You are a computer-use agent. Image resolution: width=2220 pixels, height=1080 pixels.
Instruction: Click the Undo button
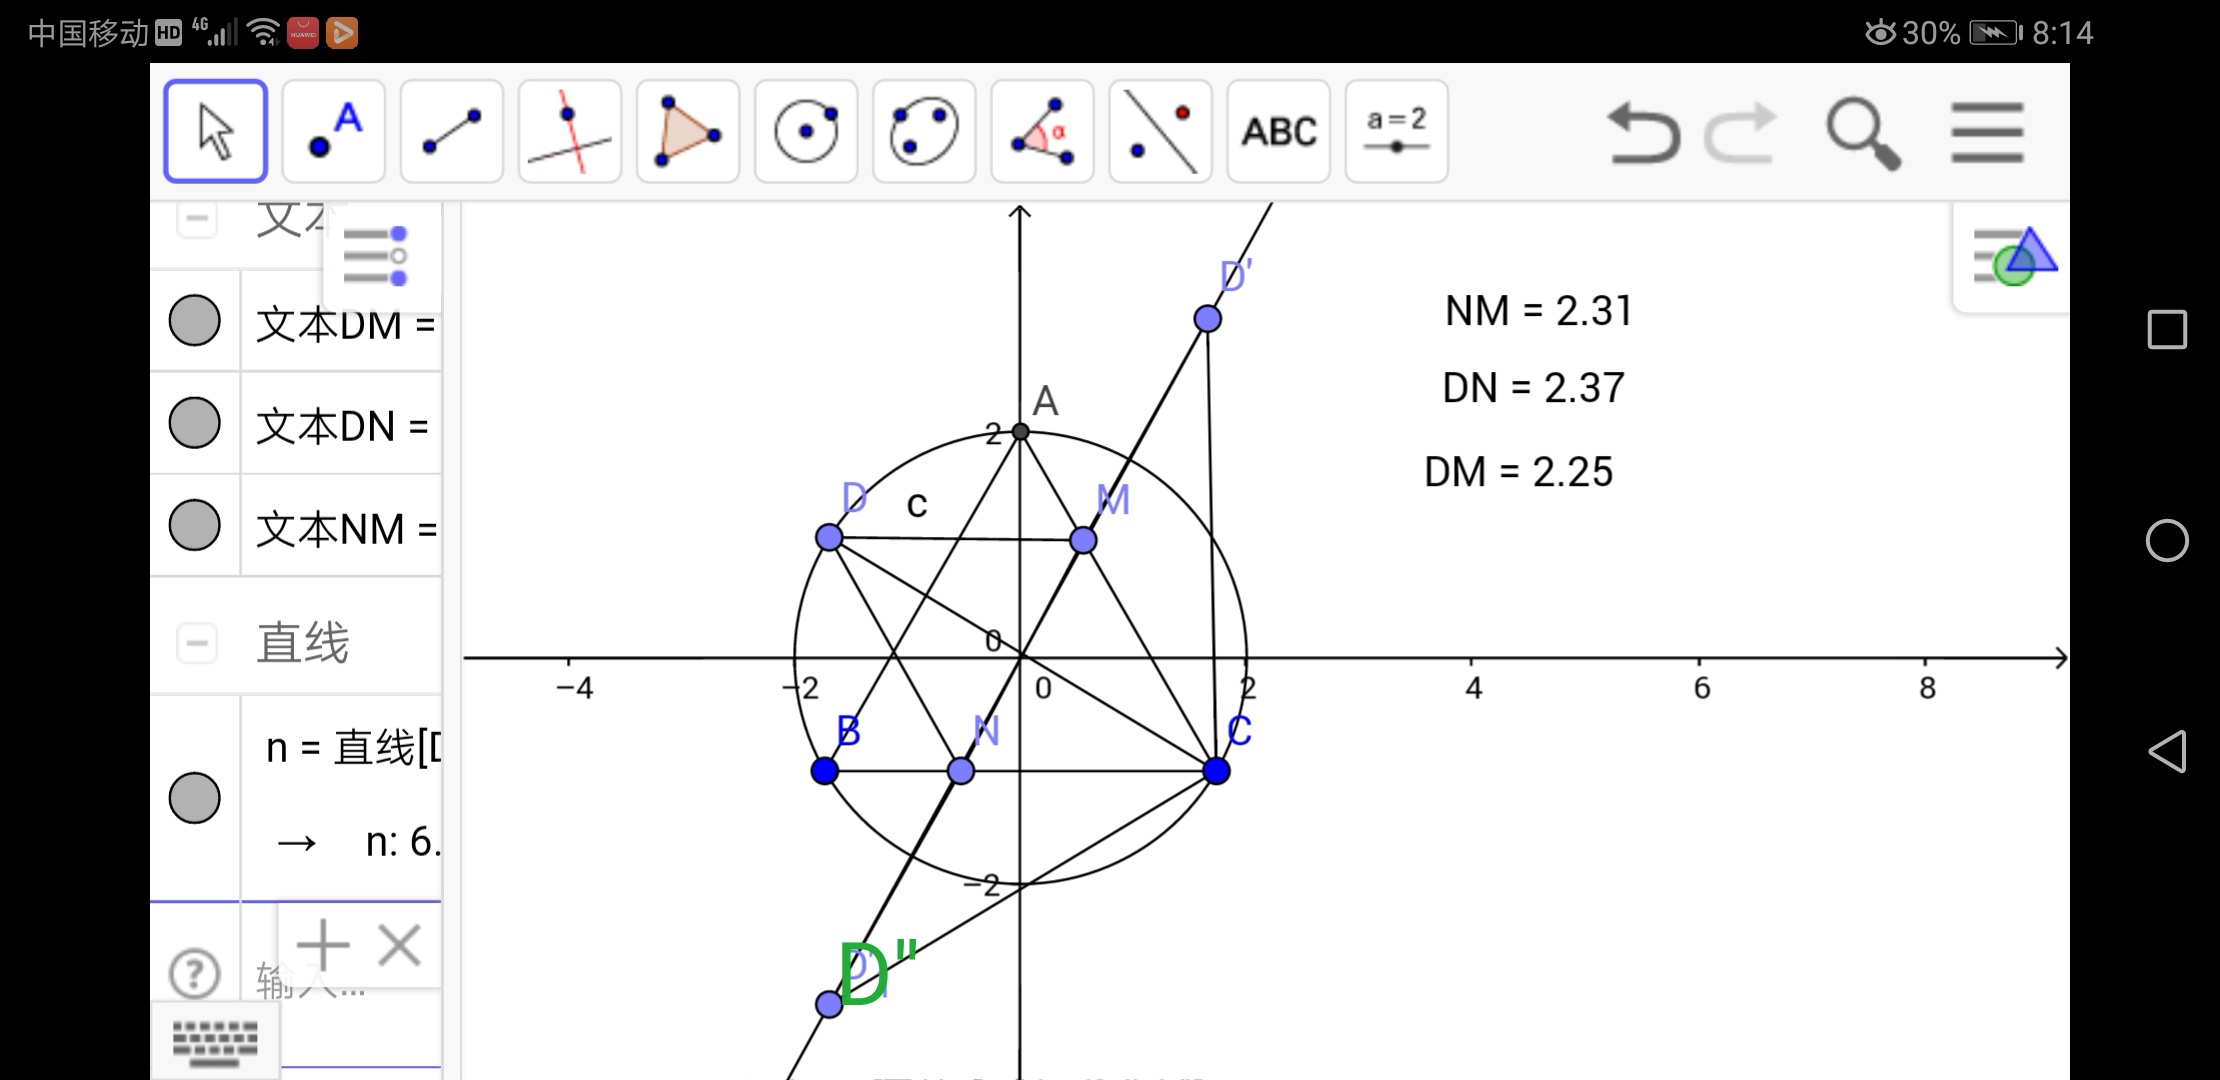(x=1642, y=132)
